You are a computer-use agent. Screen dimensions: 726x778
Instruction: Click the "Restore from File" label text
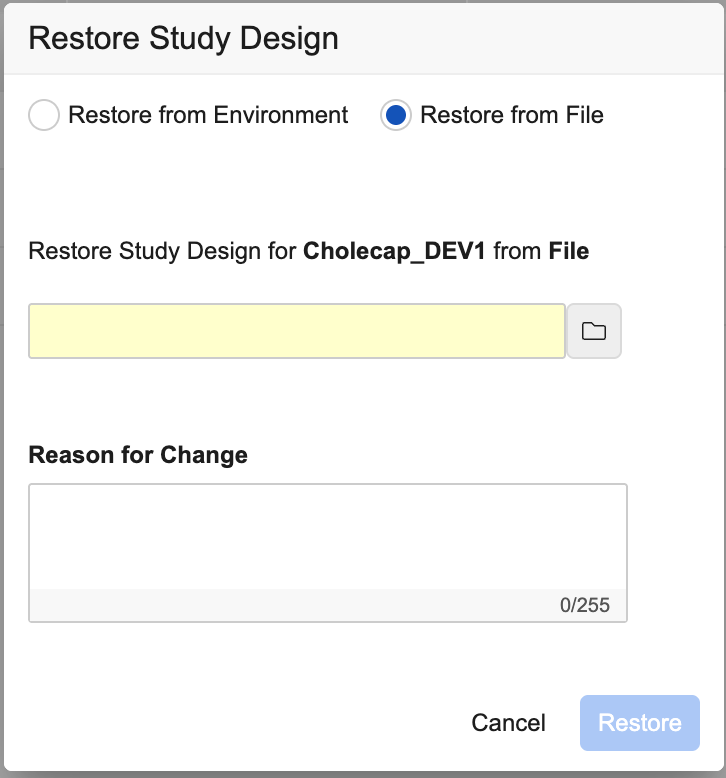click(512, 115)
